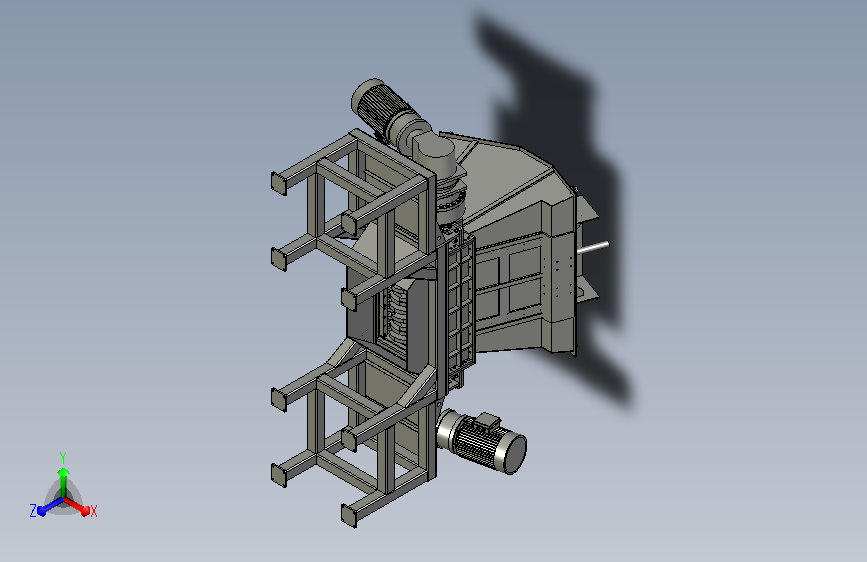Select the lower electric motor with end cap
The width and height of the screenshot is (867, 562).
pyautogui.click(x=482, y=442)
